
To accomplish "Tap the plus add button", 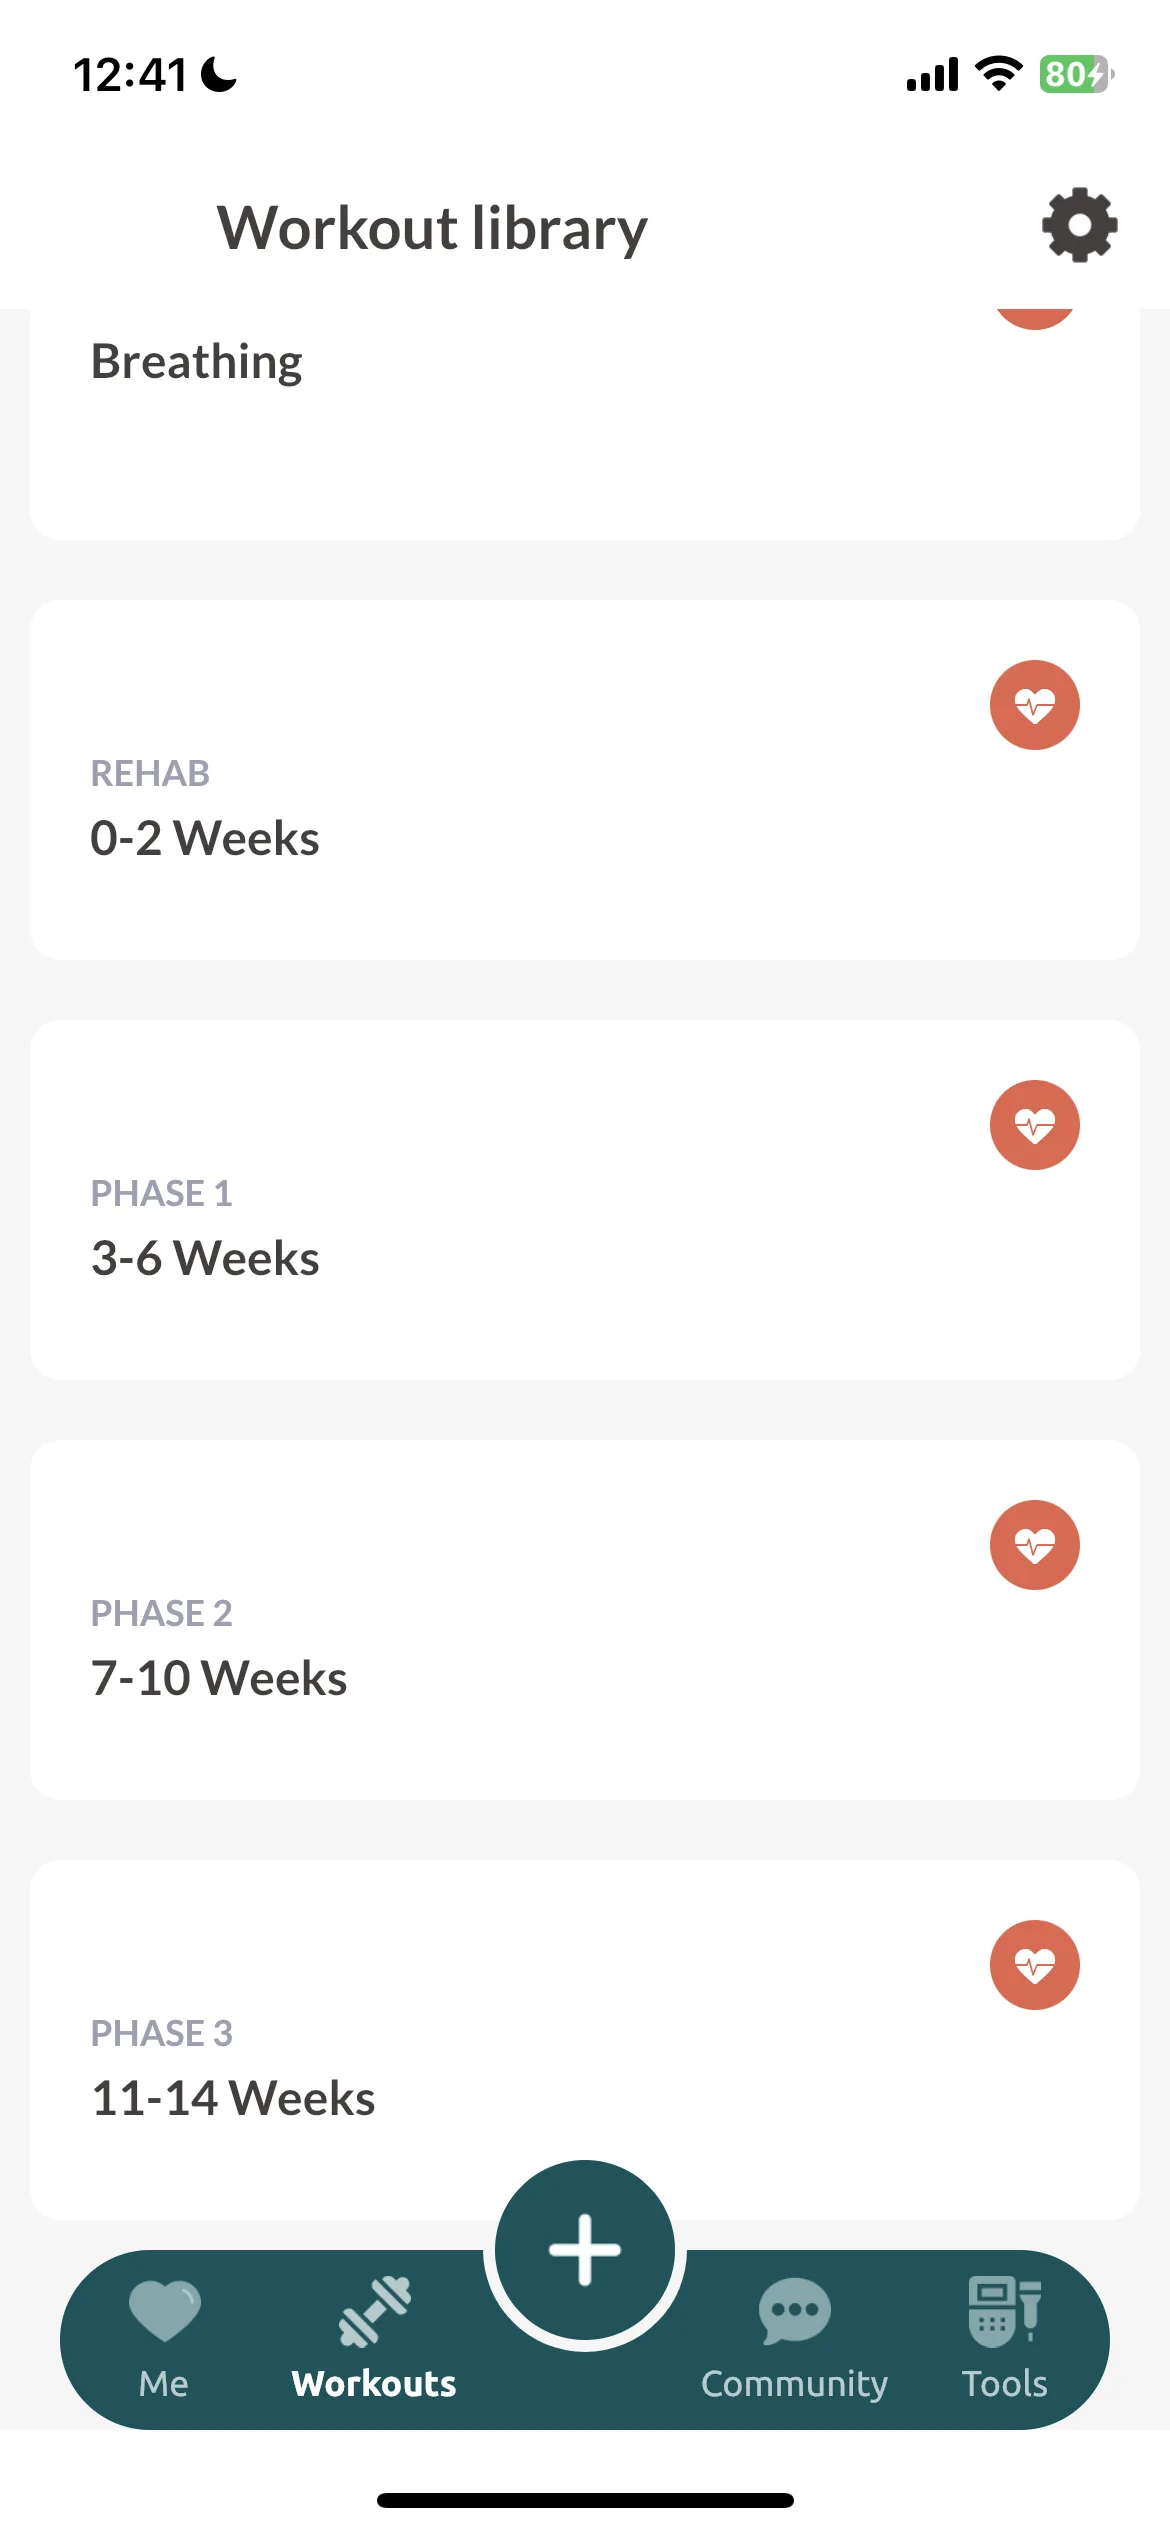I will pos(585,2250).
